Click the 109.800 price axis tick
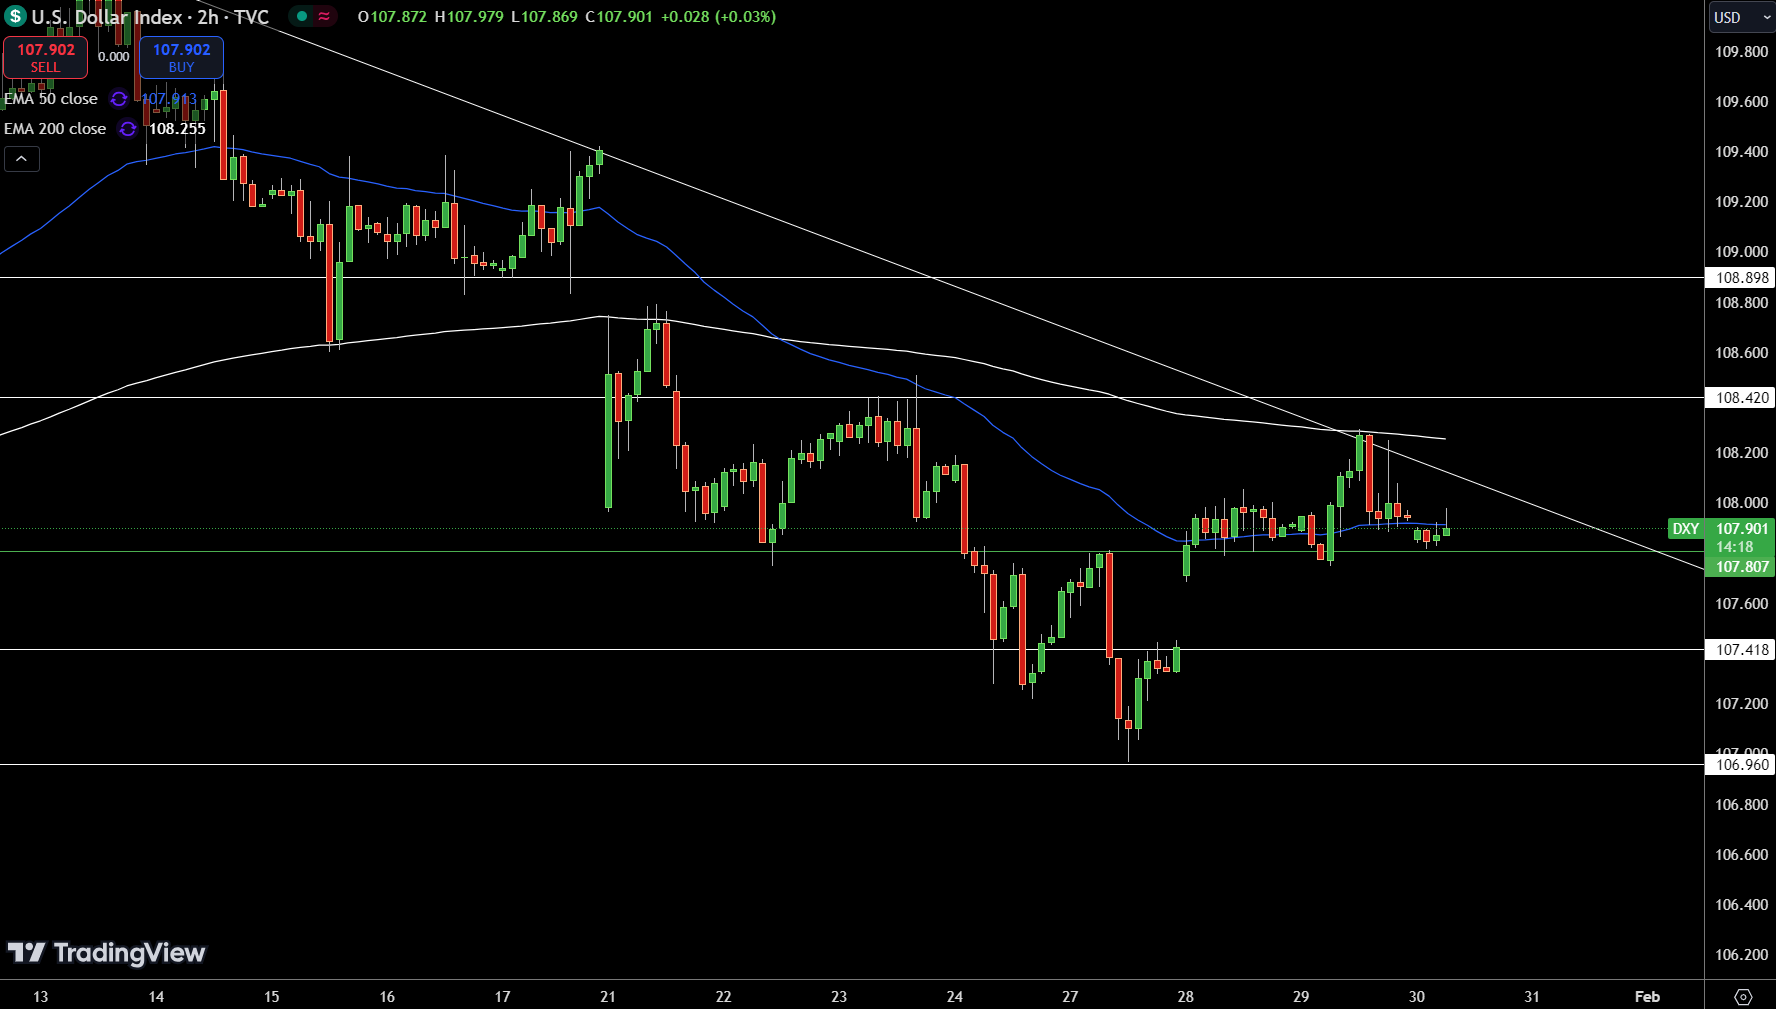The image size is (1776, 1009). tap(1741, 52)
